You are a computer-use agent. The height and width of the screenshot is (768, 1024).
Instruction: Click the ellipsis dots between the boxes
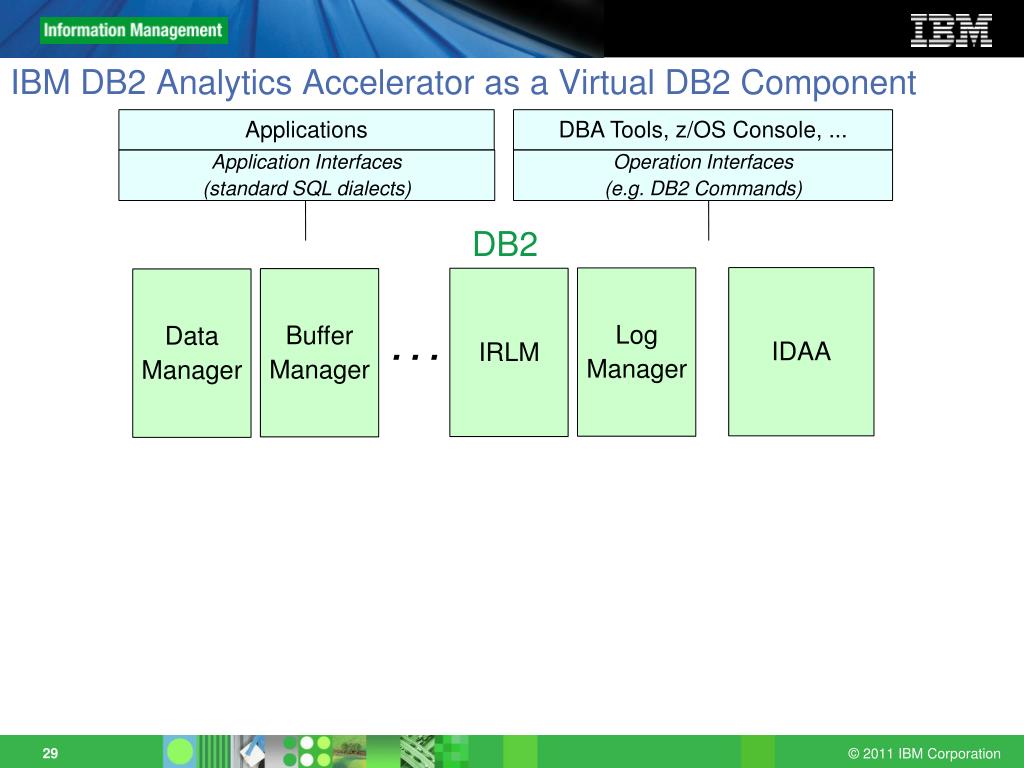point(415,357)
